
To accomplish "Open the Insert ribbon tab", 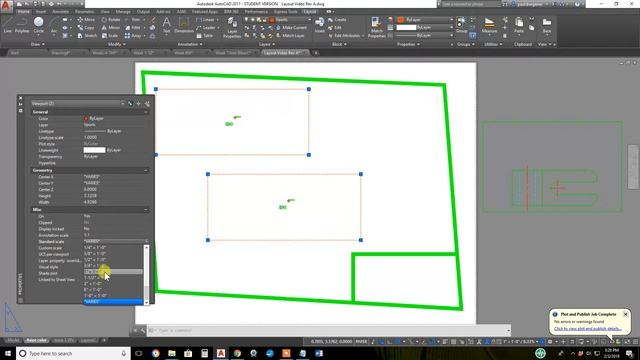I will click(x=41, y=12).
